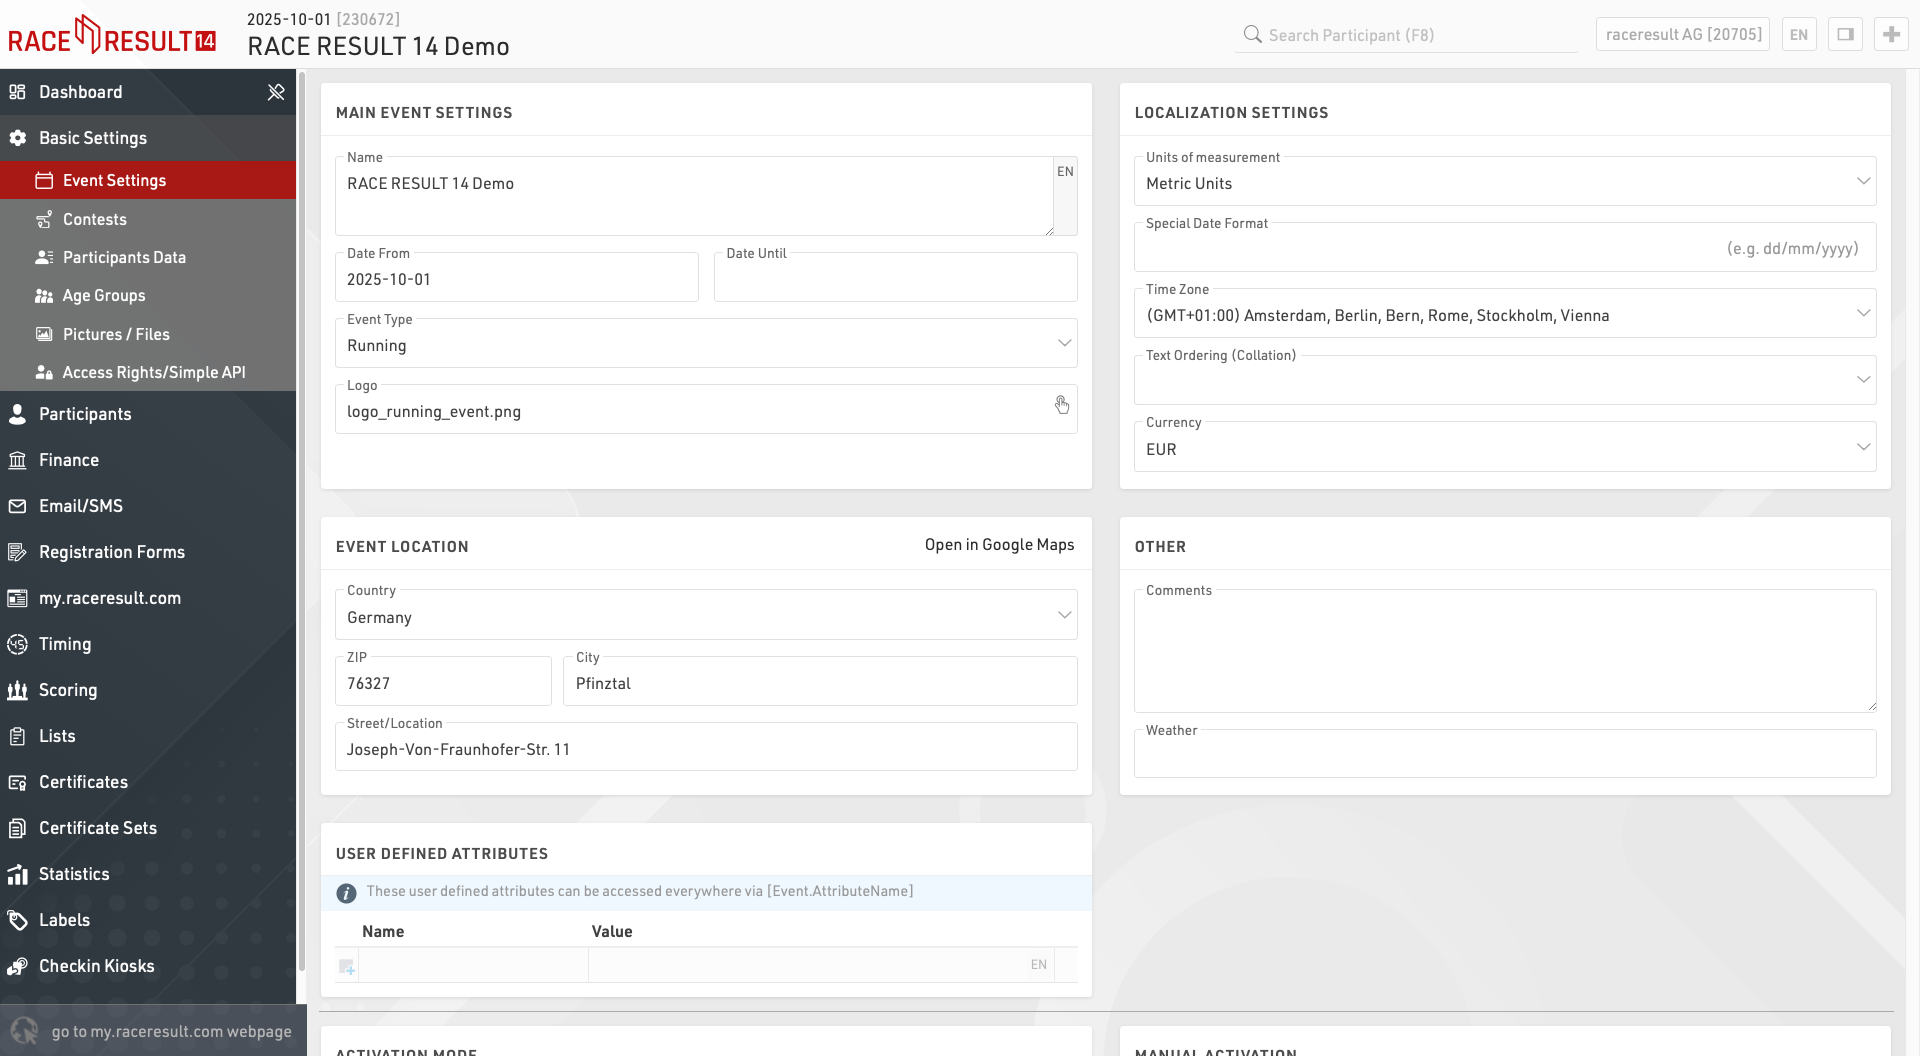1920x1056 pixels.
Task: Click the Statistics chart icon
Action: [17, 874]
